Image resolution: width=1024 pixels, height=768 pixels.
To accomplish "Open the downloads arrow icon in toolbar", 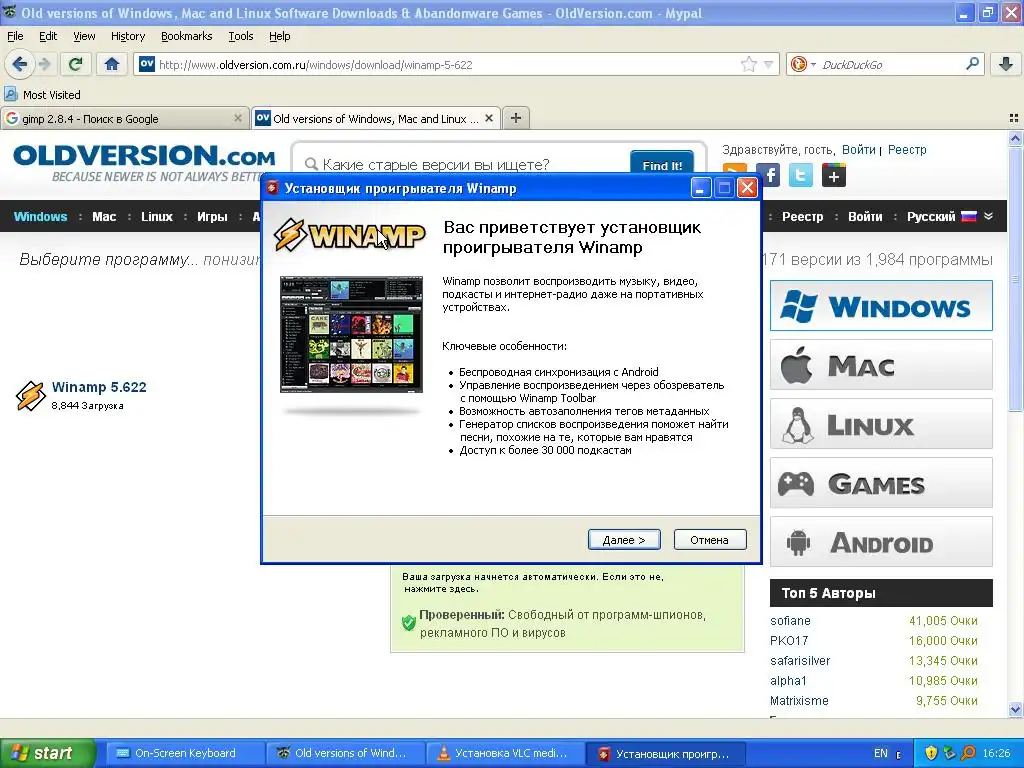I will (x=1006, y=64).
